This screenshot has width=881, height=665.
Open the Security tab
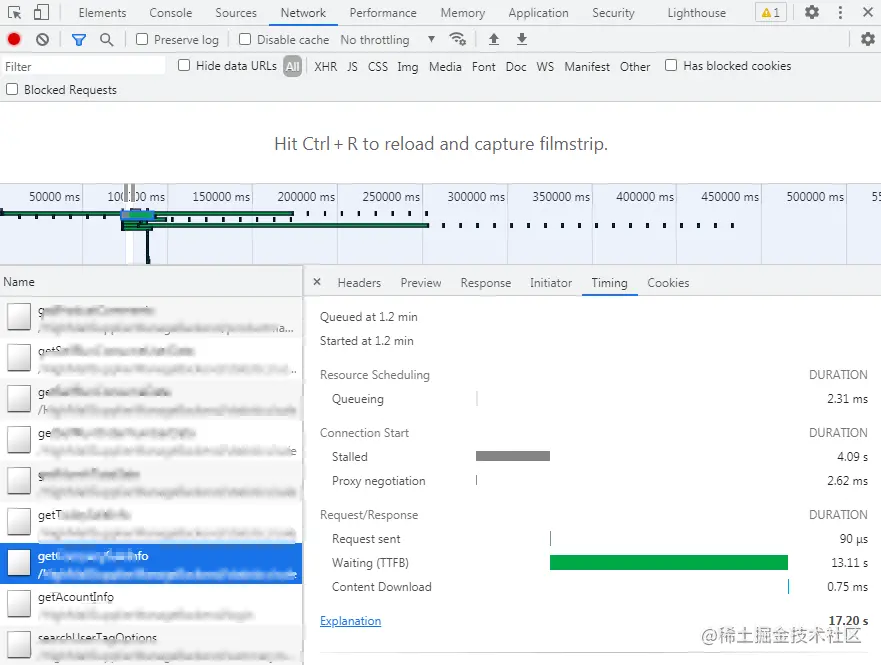(x=613, y=12)
